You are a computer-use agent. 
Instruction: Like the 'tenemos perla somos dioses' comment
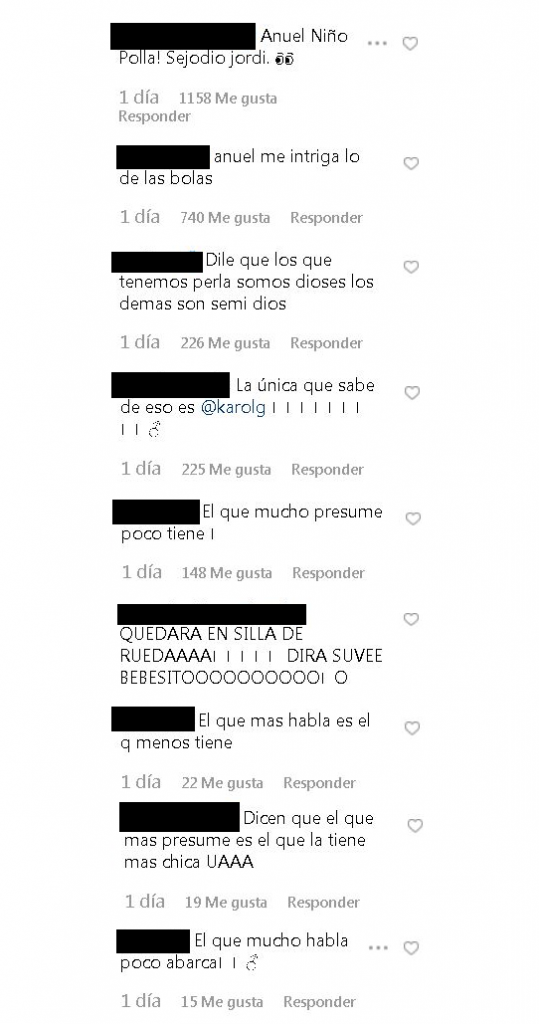point(411,267)
